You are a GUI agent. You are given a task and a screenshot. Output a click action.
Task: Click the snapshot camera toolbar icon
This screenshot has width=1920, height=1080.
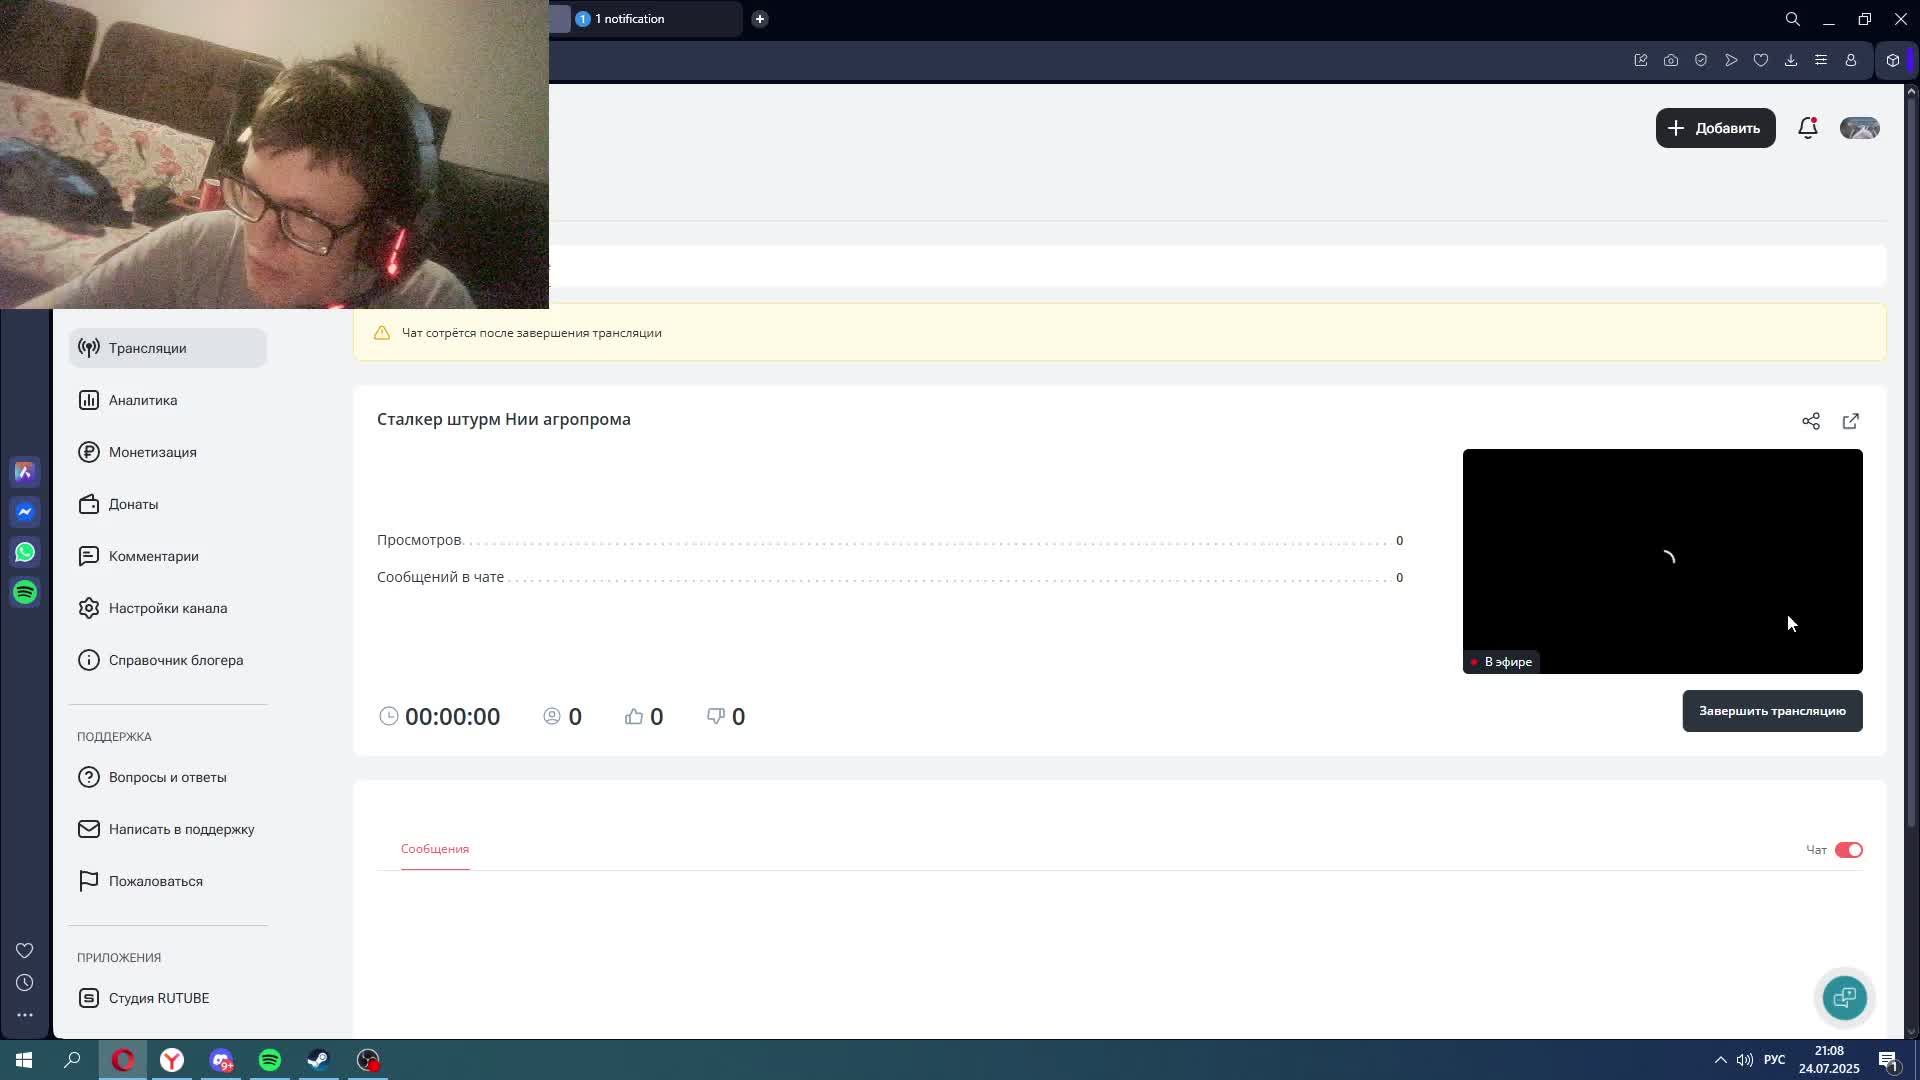pyautogui.click(x=1671, y=60)
